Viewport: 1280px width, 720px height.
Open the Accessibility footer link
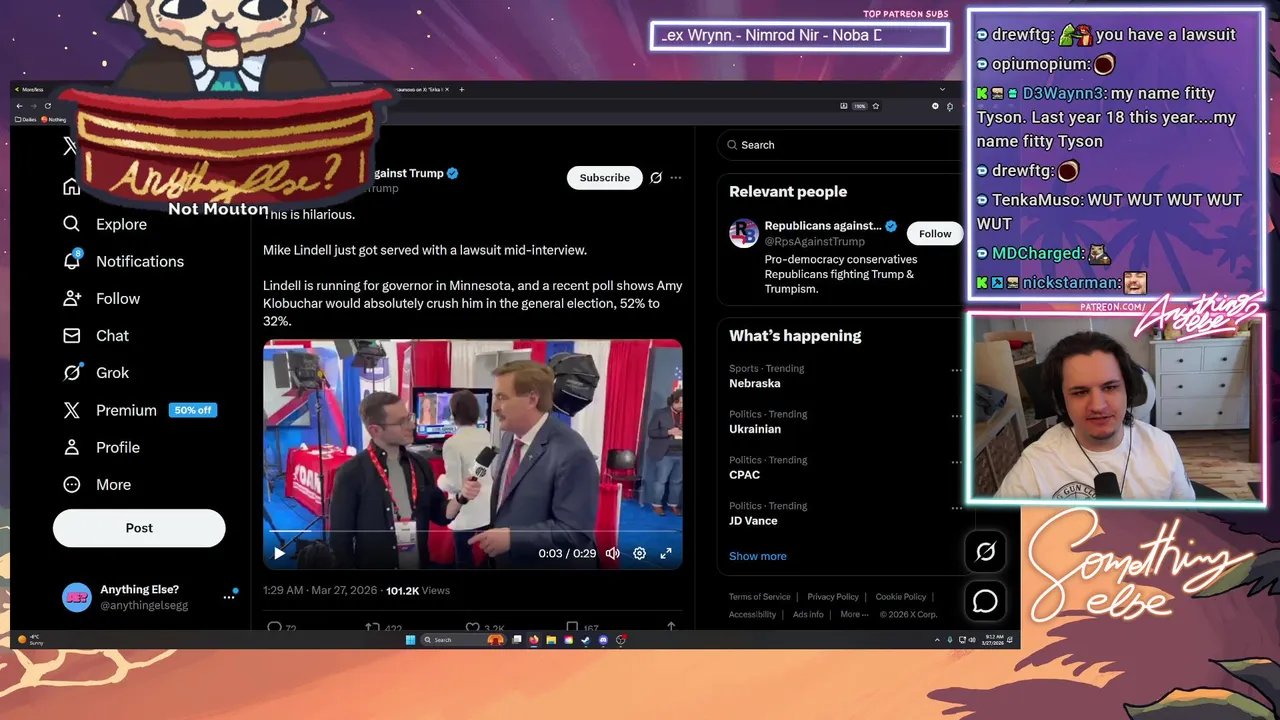click(752, 615)
